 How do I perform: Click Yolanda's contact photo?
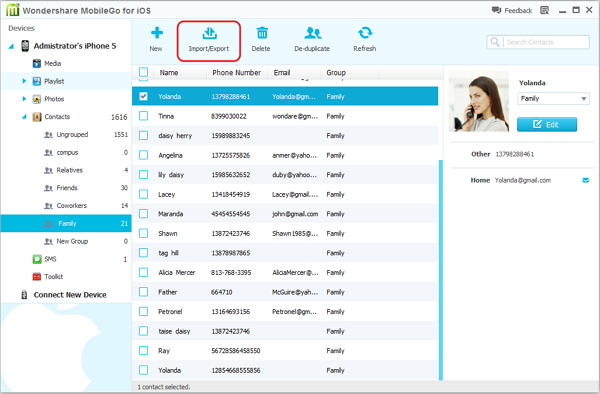479,101
